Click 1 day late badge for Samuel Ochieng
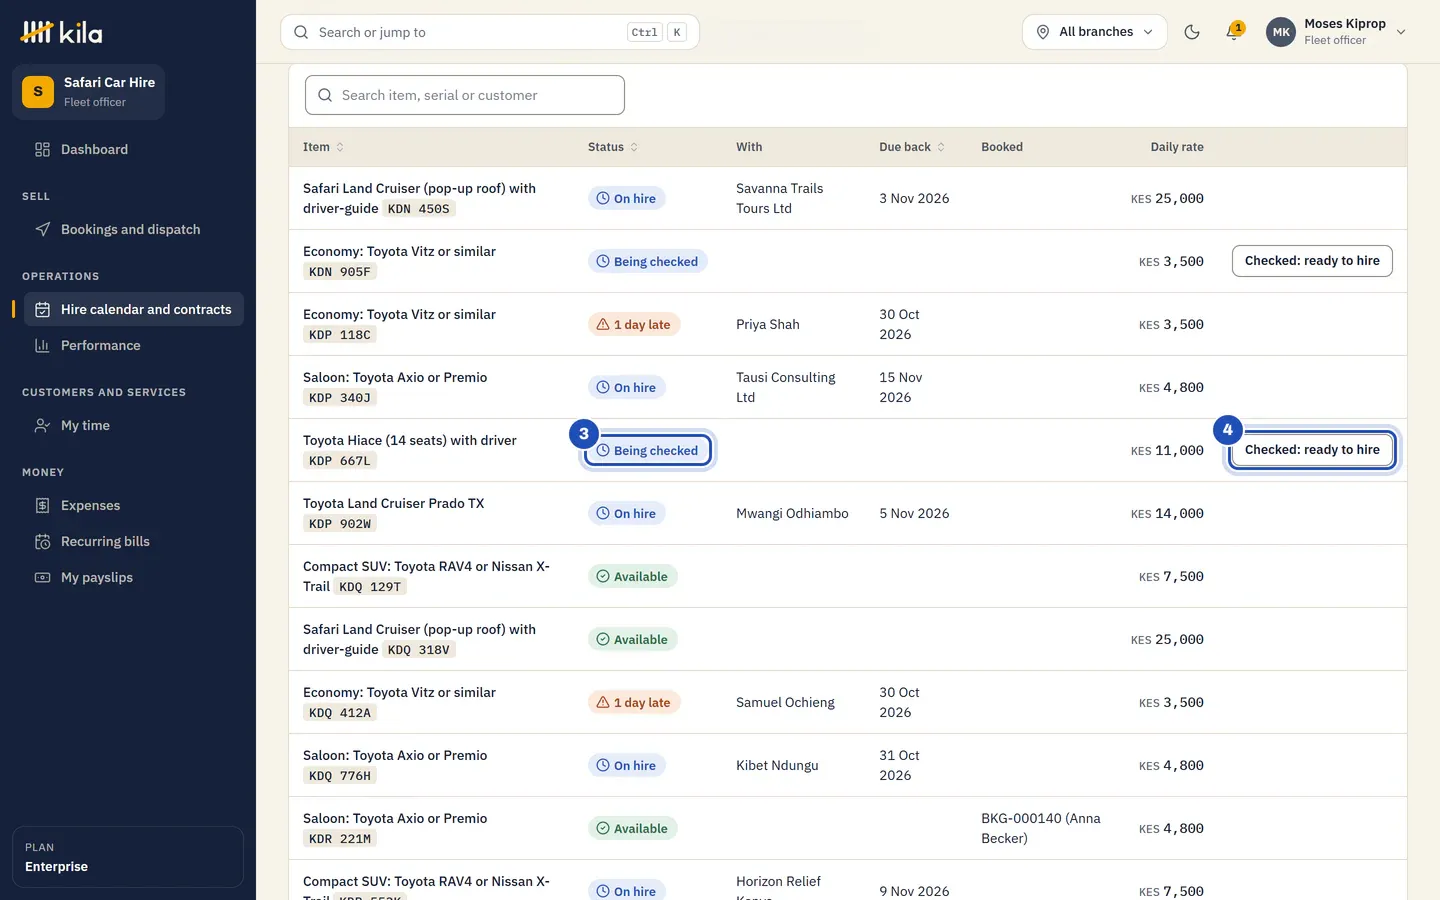This screenshot has width=1440, height=900. [634, 702]
